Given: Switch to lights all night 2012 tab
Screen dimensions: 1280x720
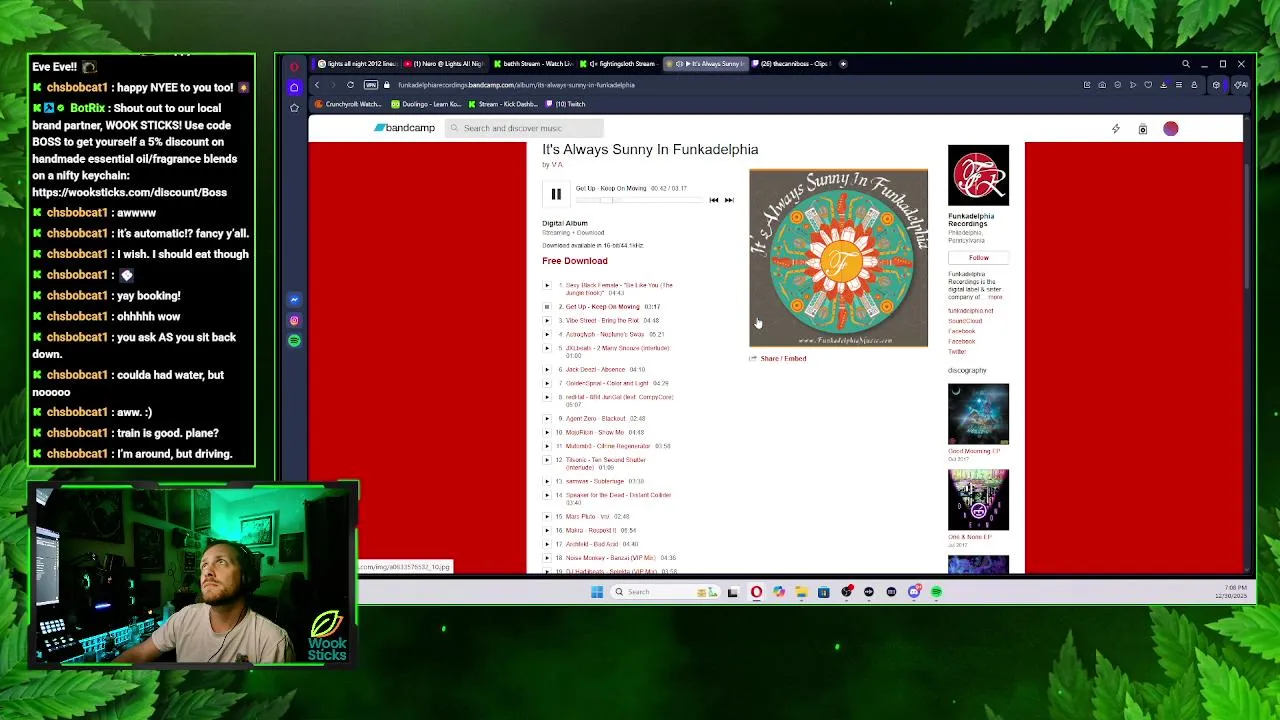Looking at the screenshot, I should click(357, 64).
